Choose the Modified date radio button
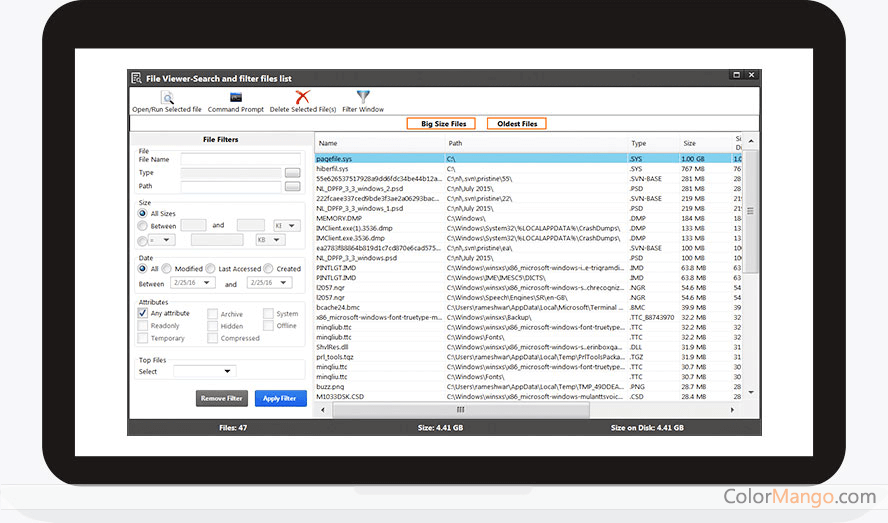This screenshot has width=888, height=523. pyautogui.click(x=169, y=269)
